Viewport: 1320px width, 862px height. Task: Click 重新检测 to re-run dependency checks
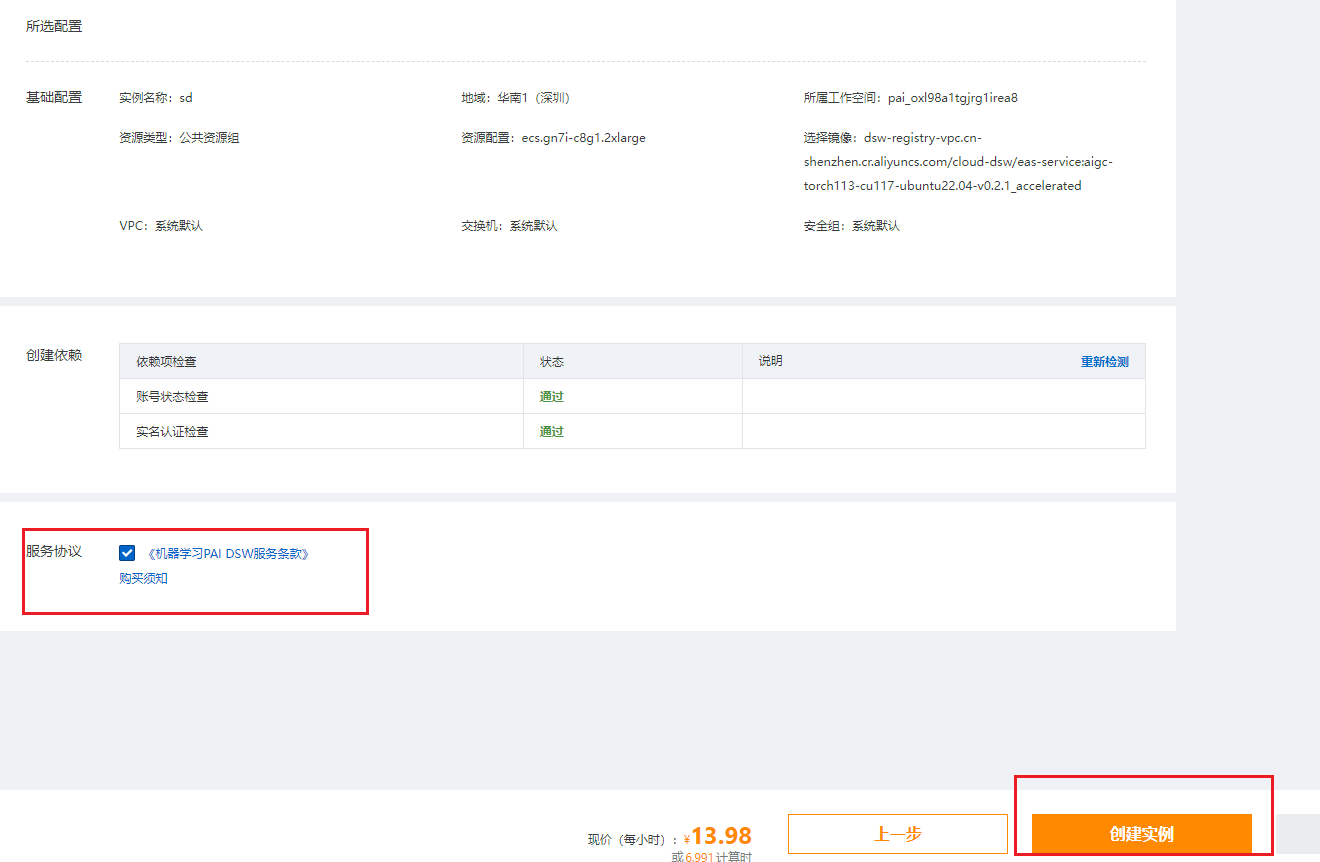1104,362
